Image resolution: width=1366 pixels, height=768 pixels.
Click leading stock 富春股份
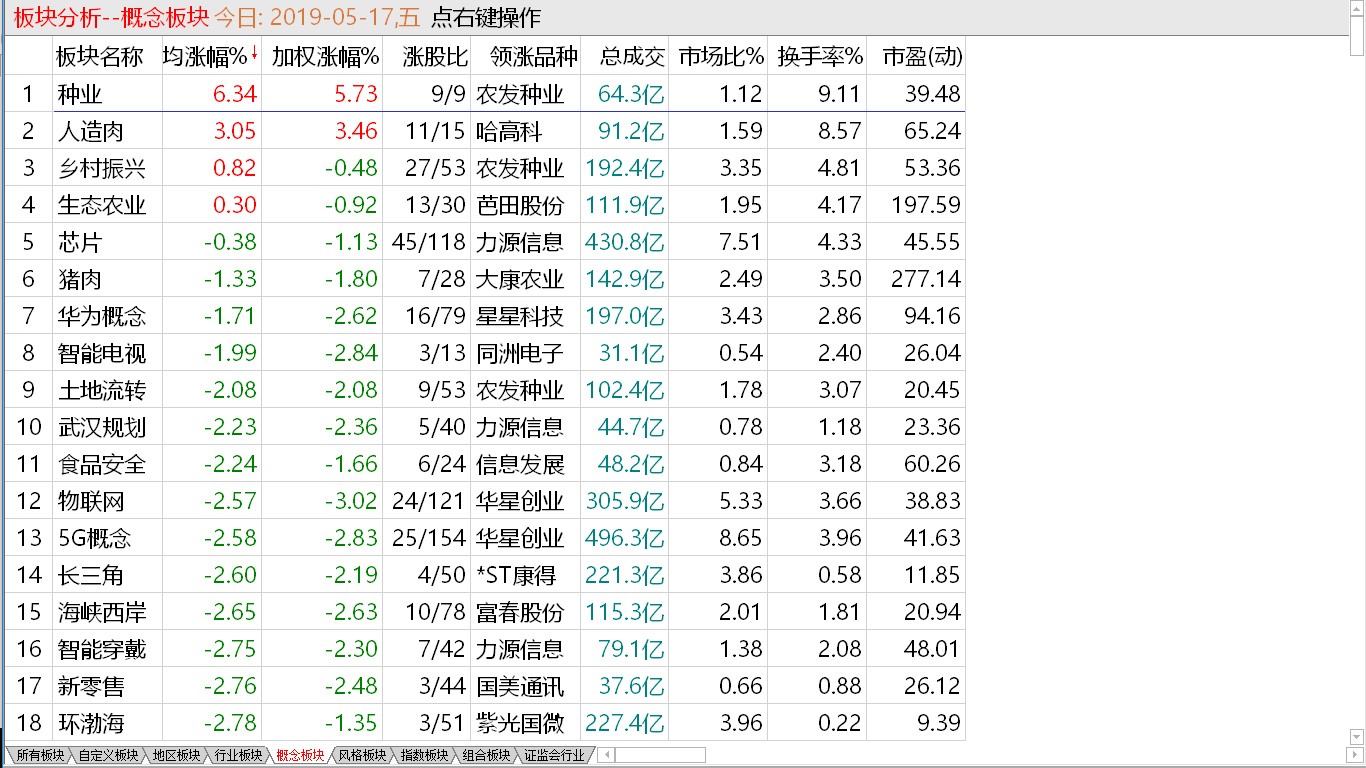click(520, 612)
